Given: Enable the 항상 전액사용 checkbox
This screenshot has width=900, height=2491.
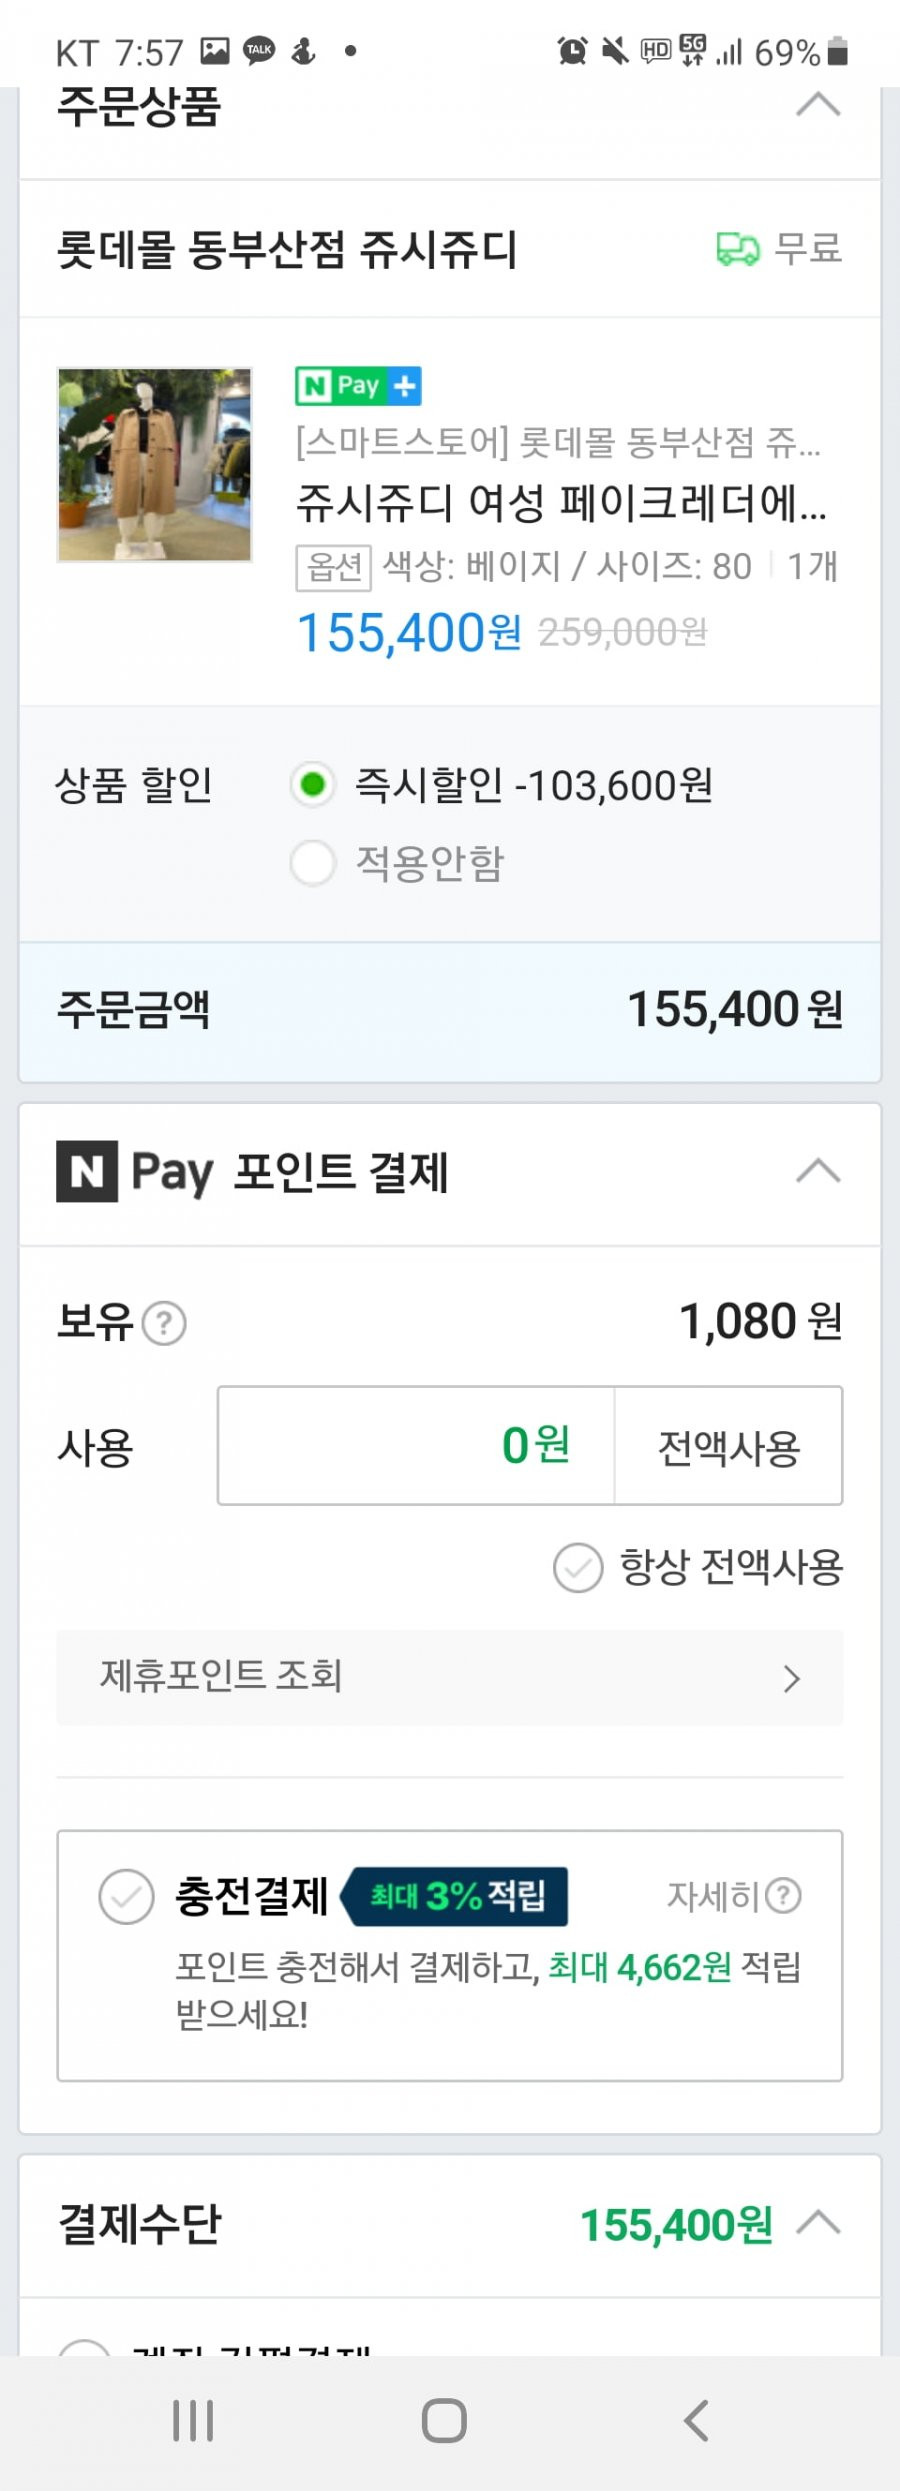Looking at the screenshot, I should [x=578, y=1567].
